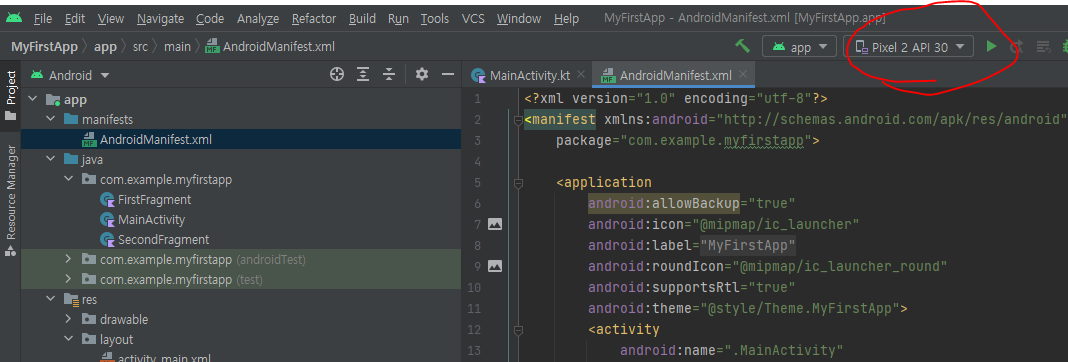Open the Code menu
Viewport: 1068px width, 362px height.
coord(210,18)
